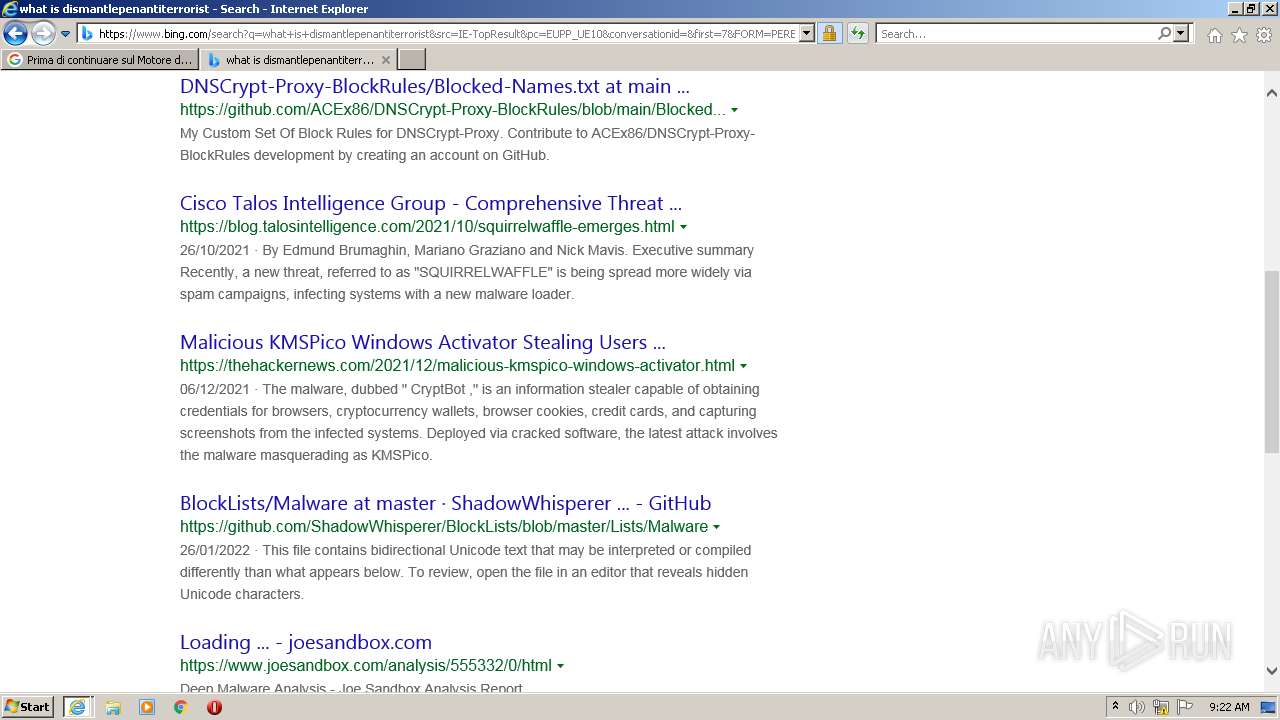Click the snippet about CryptBot stealer
This screenshot has height=720, width=1280.
(479, 422)
